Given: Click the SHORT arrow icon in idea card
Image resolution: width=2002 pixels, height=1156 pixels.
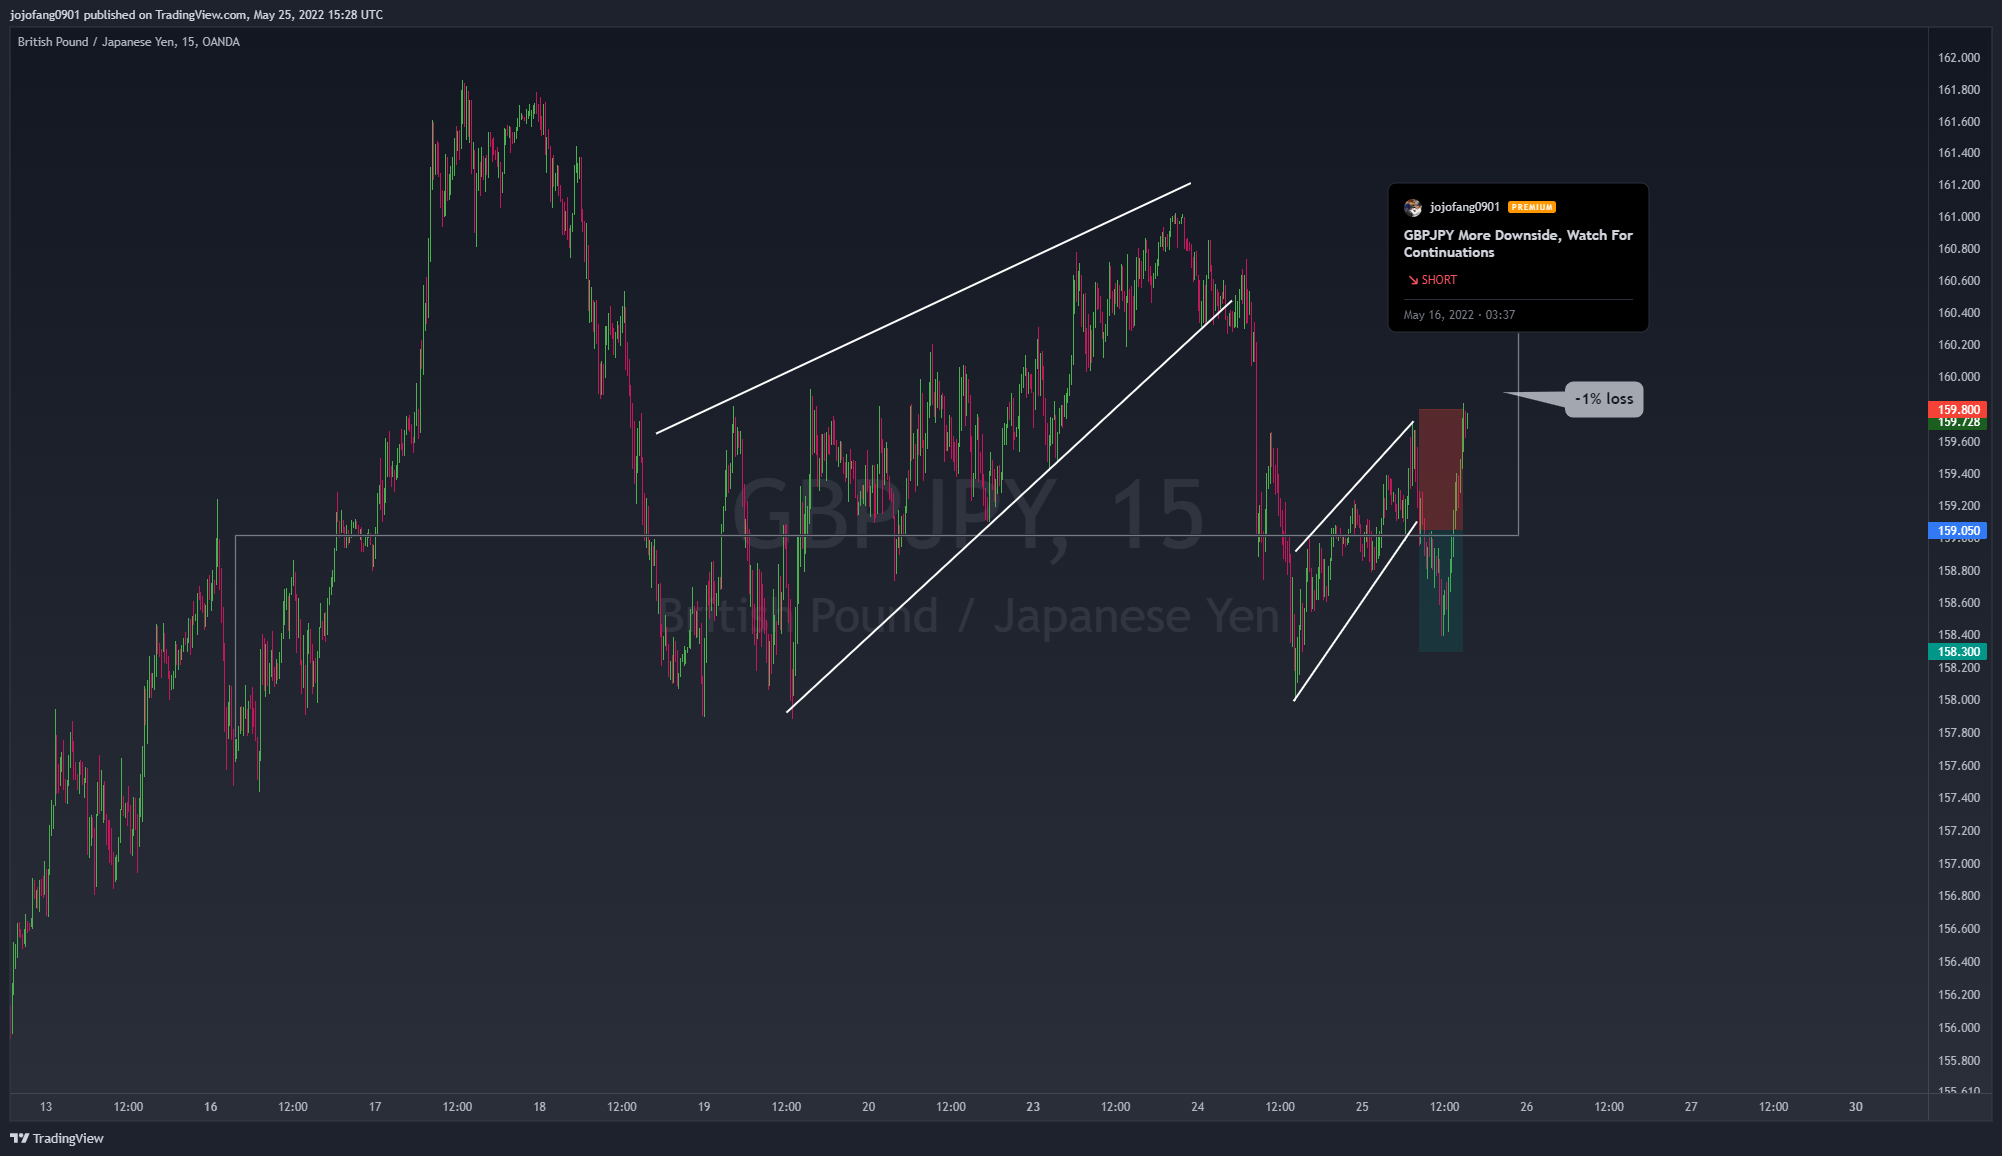Looking at the screenshot, I should 1413,280.
